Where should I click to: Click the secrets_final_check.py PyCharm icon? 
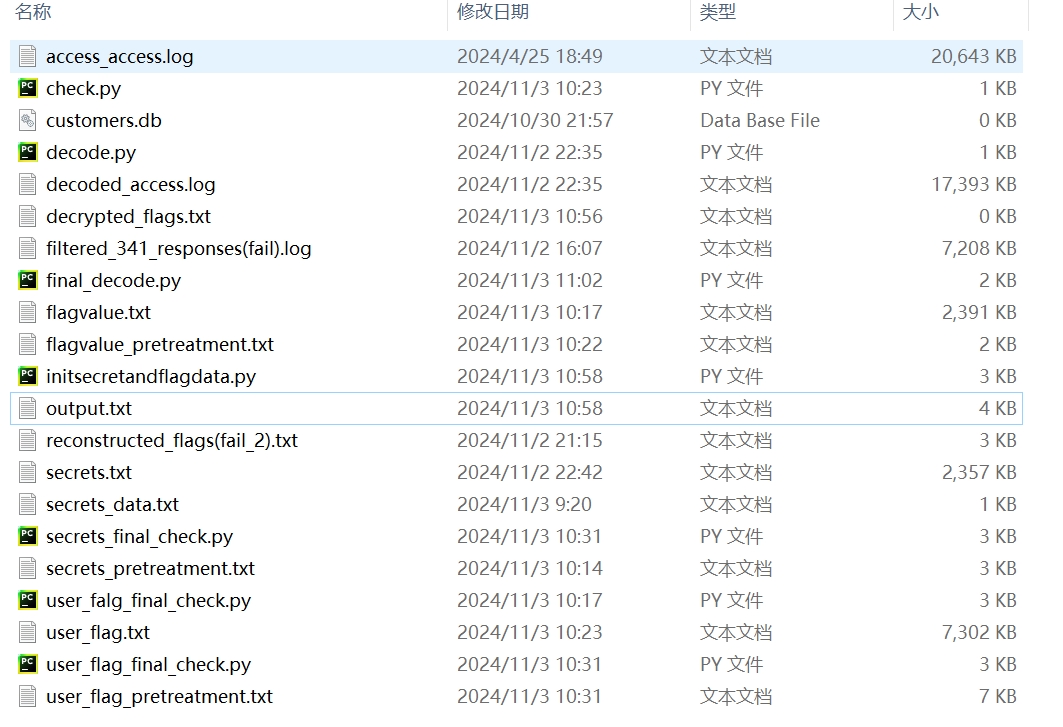pyautogui.click(x=27, y=536)
